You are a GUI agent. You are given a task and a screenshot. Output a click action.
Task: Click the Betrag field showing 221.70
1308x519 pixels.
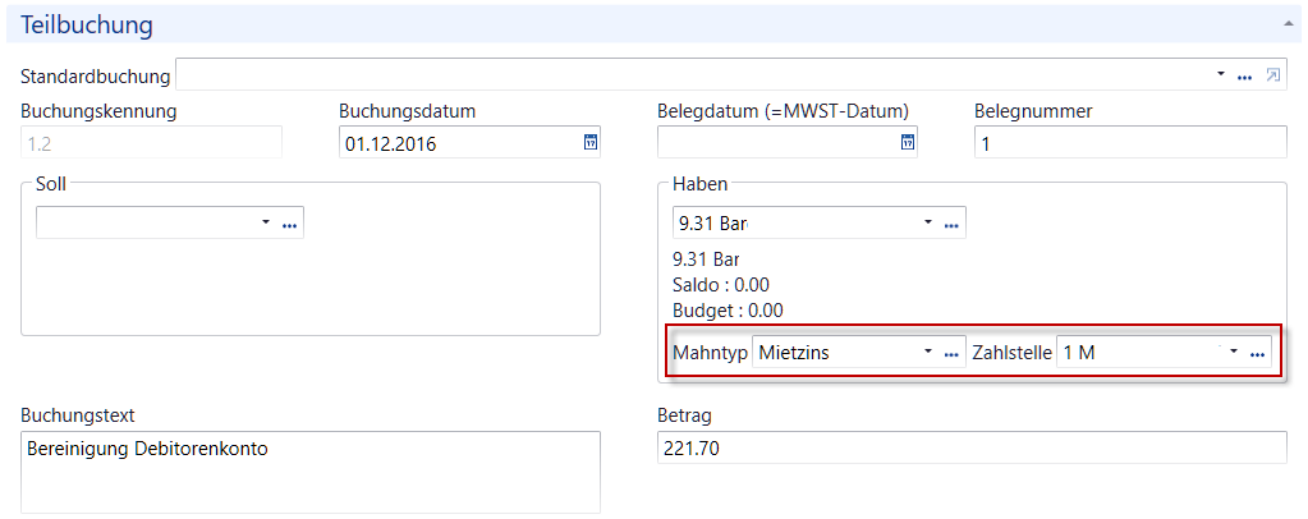click(x=972, y=448)
